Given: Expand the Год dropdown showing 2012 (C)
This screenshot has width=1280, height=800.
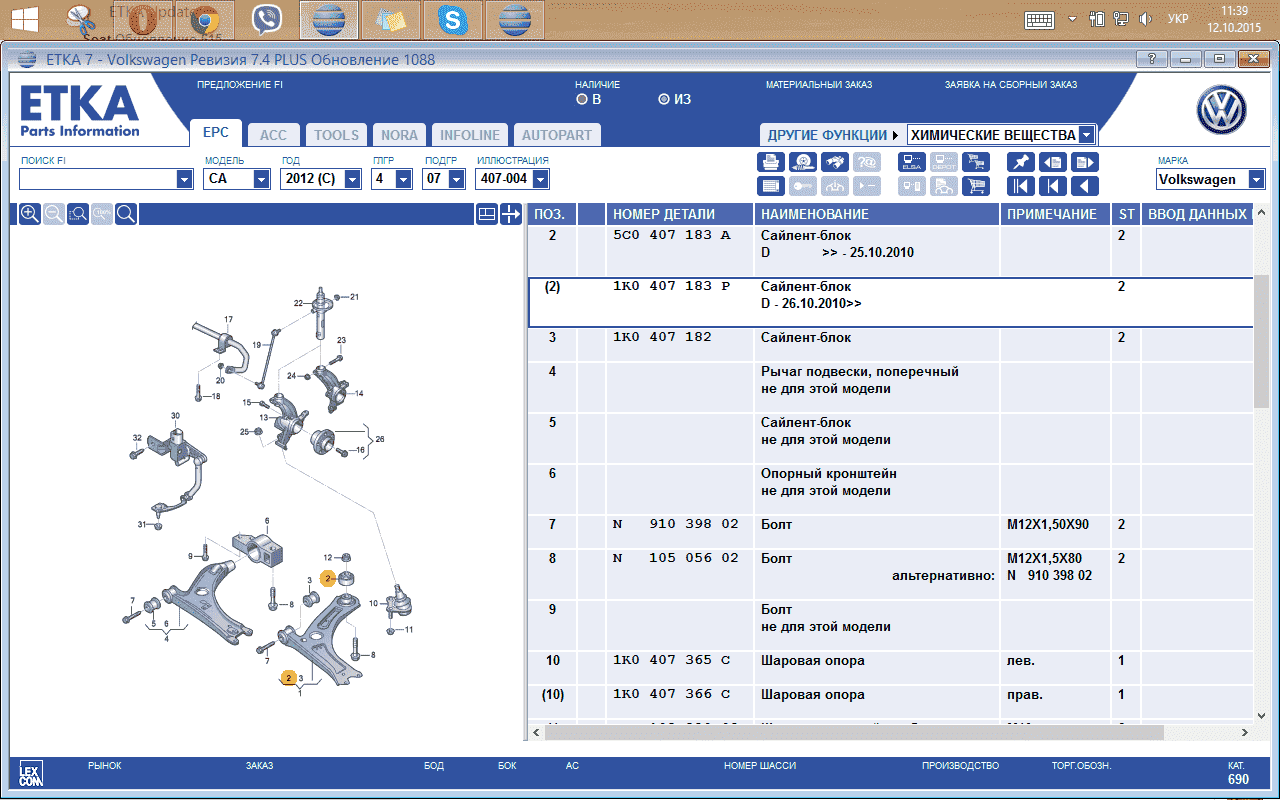Looking at the screenshot, I should (x=352, y=179).
